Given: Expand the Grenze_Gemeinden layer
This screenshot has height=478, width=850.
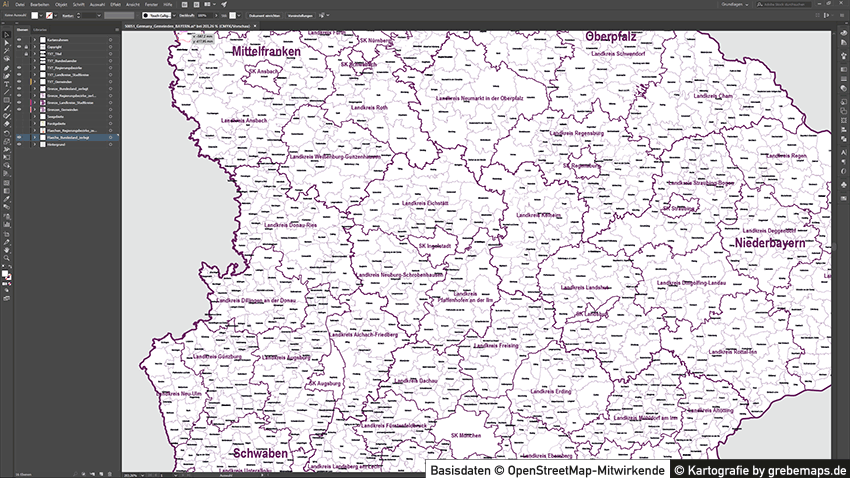Looking at the screenshot, I should click(x=35, y=109).
